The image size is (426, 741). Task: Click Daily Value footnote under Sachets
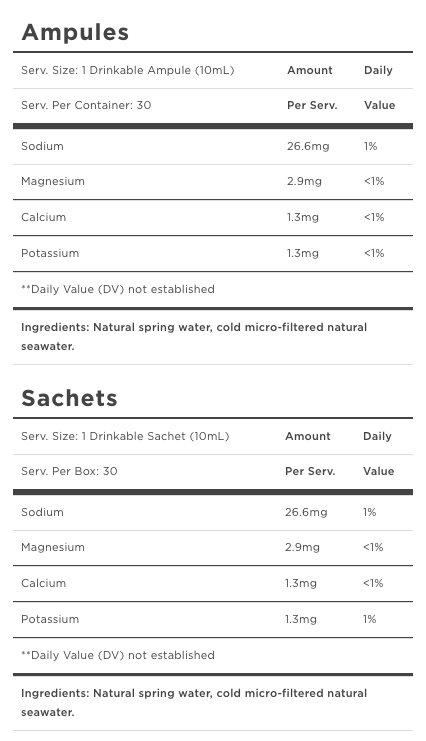click(x=118, y=655)
